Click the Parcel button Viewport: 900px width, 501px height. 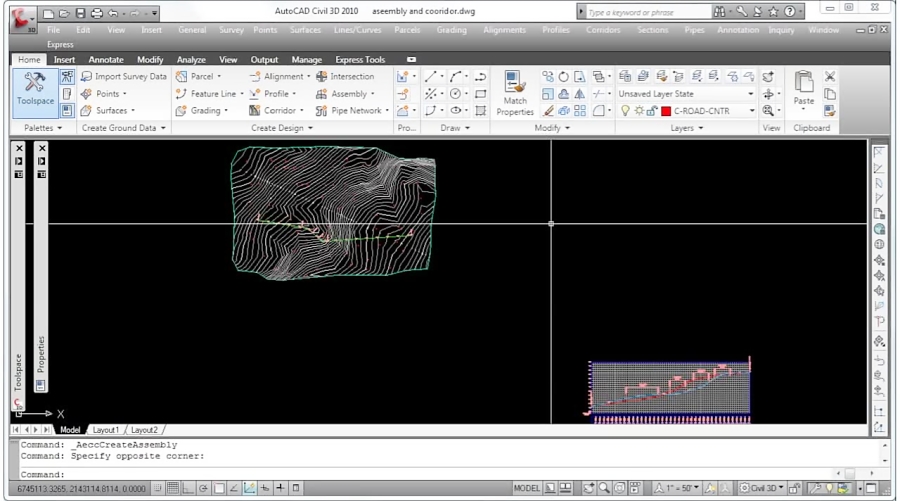(x=198, y=76)
